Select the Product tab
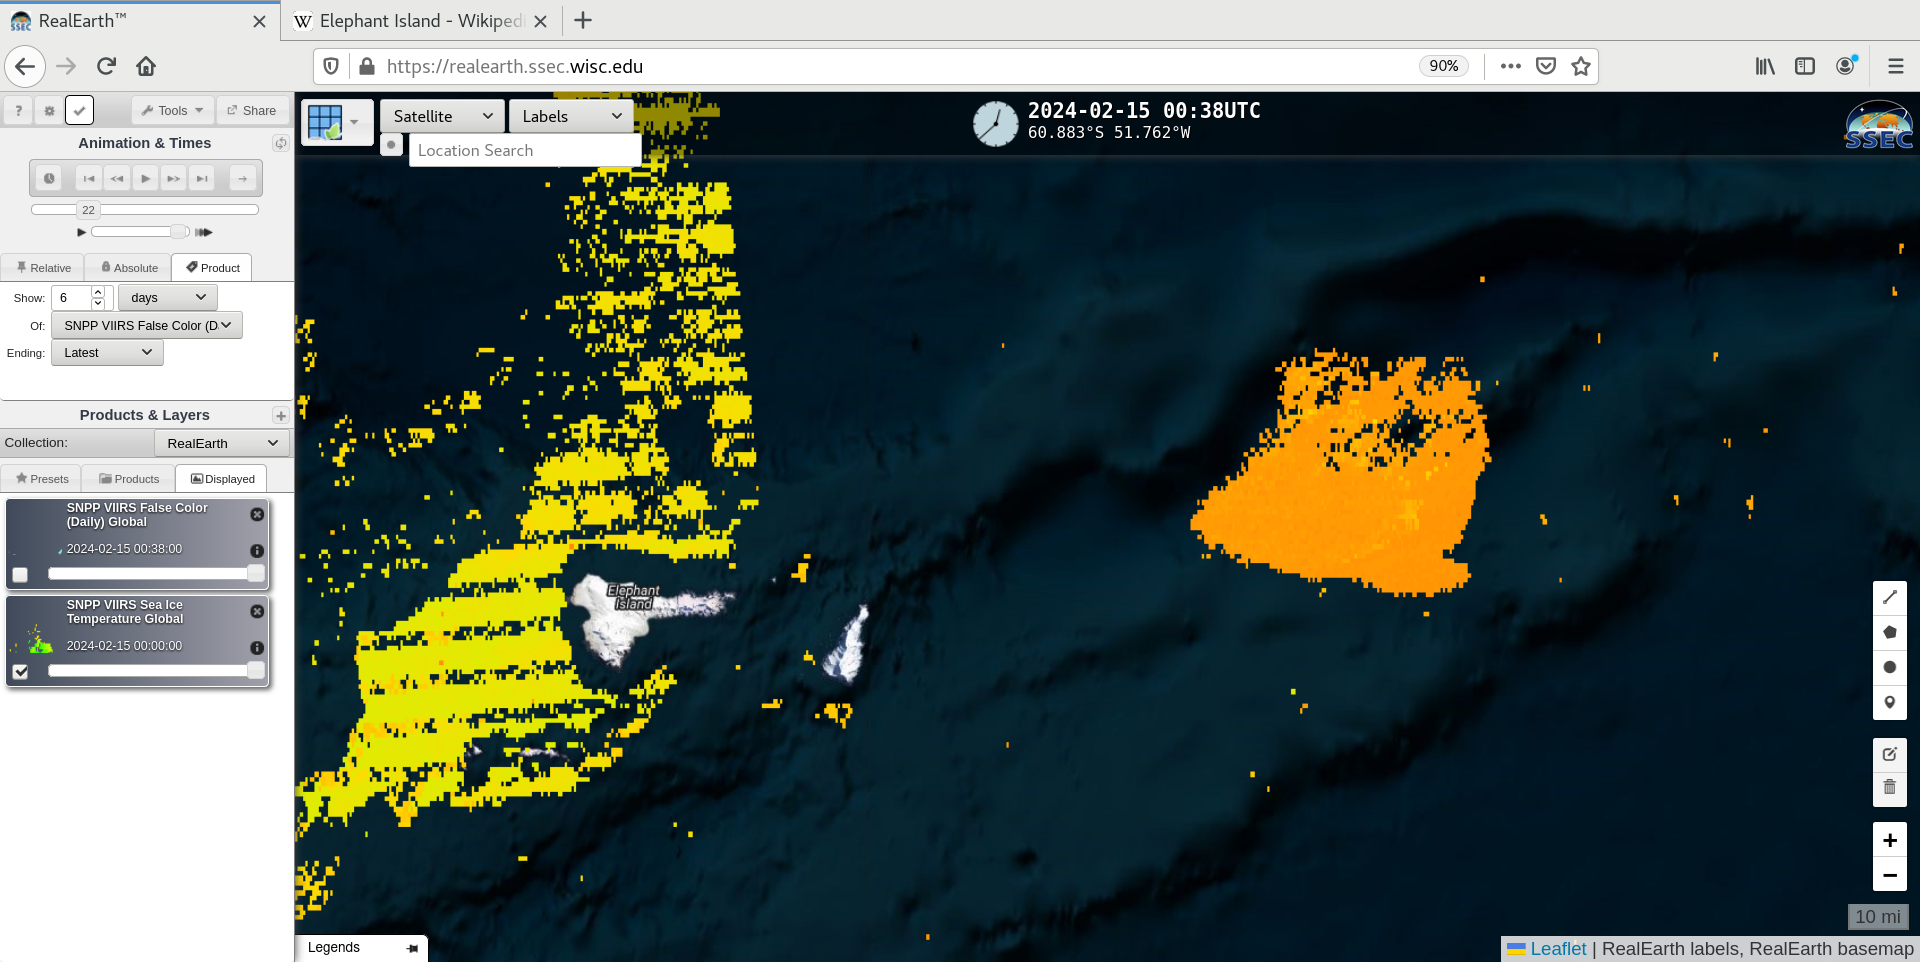Image resolution: width=1920 pixels, height=962 pixels. [x=212, y=268]
